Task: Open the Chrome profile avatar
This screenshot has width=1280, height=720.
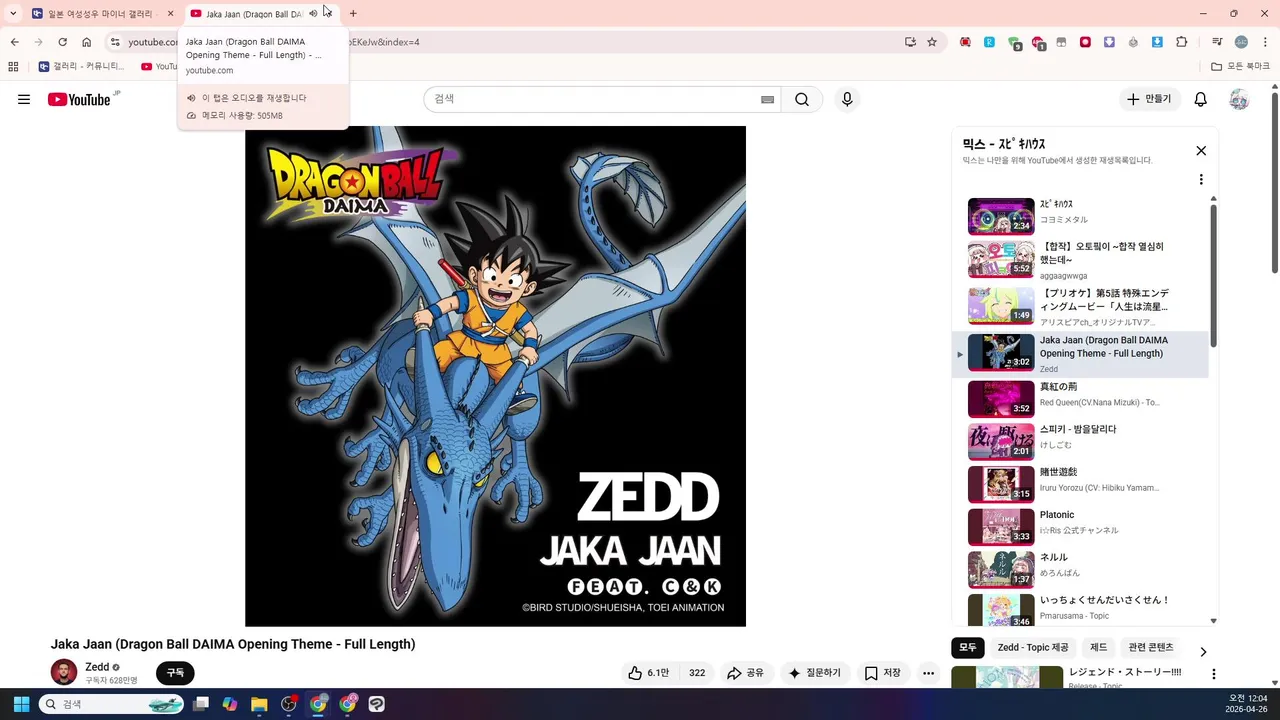Action: point(1241,42)
